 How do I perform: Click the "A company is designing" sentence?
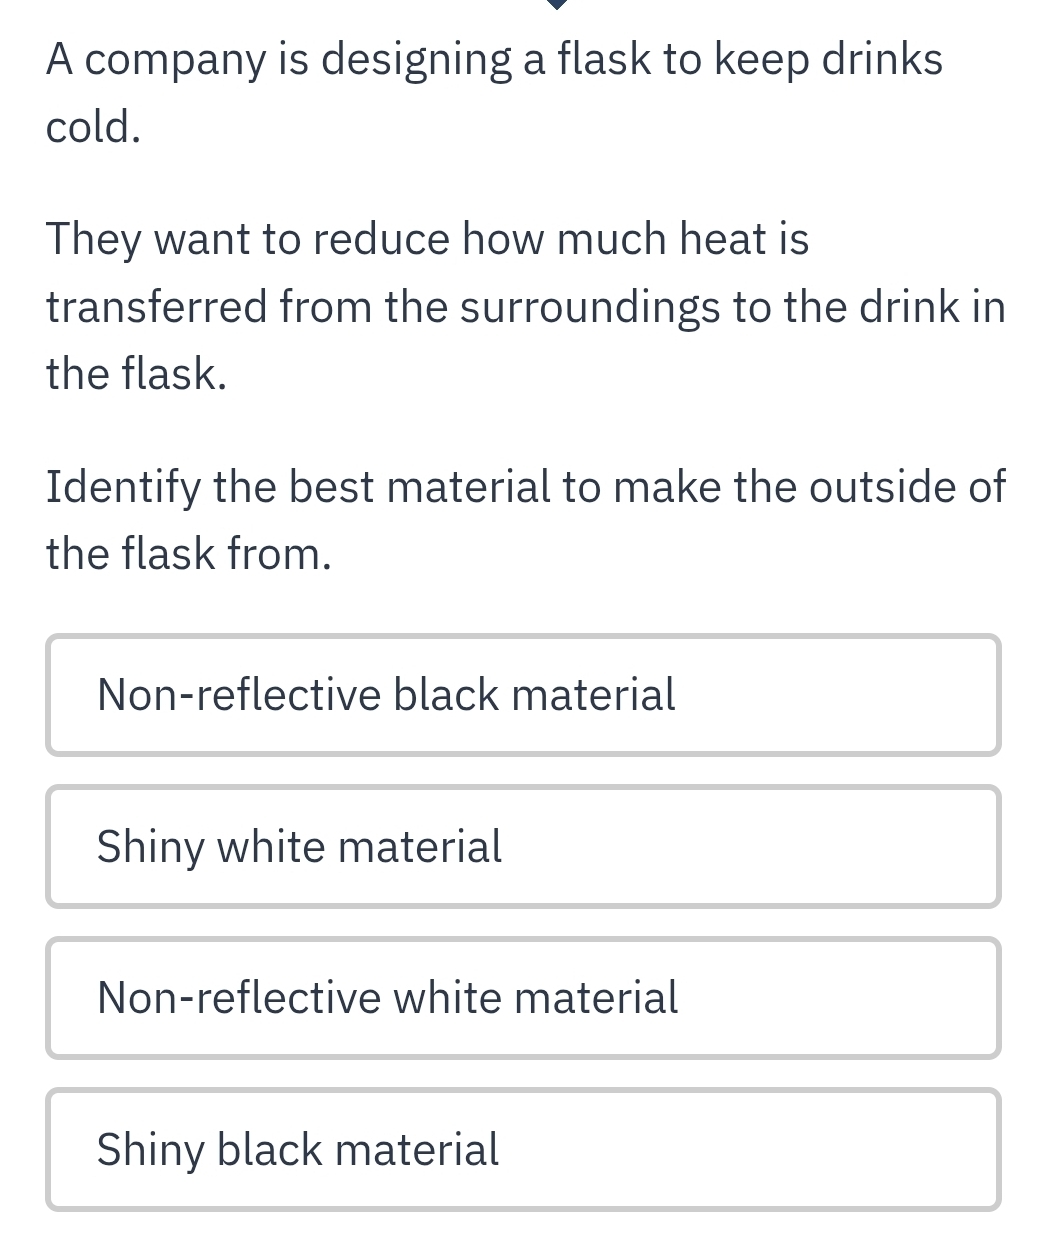click(x=494, y=60)
